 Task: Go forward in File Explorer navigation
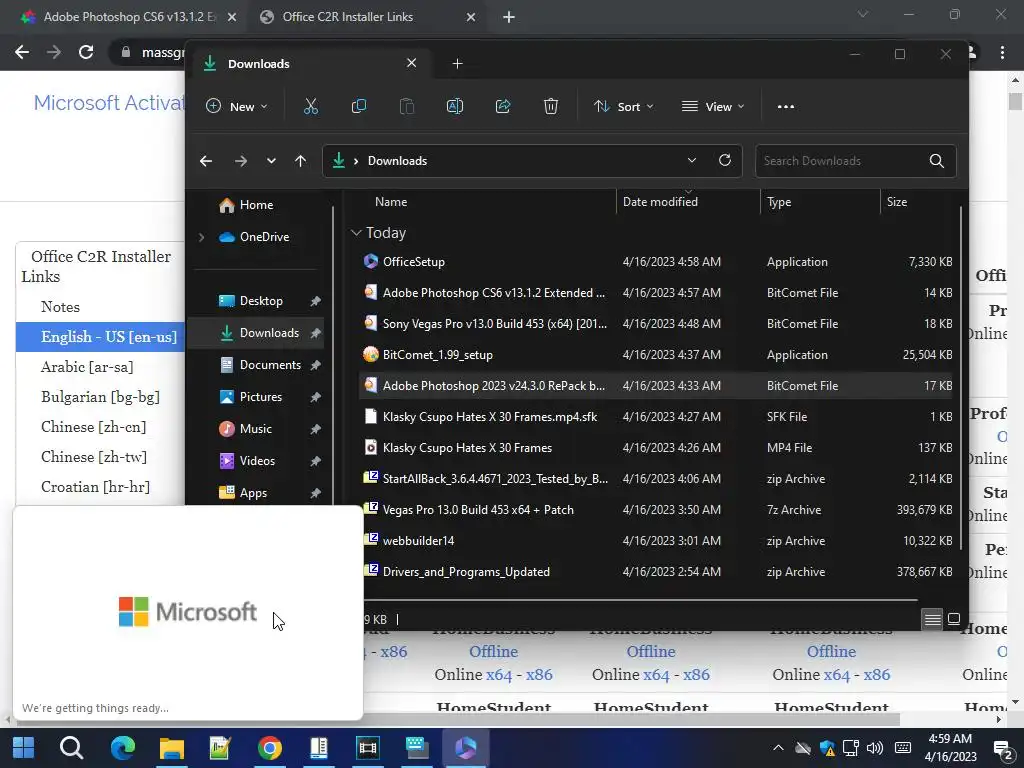[x=240, y=161]
